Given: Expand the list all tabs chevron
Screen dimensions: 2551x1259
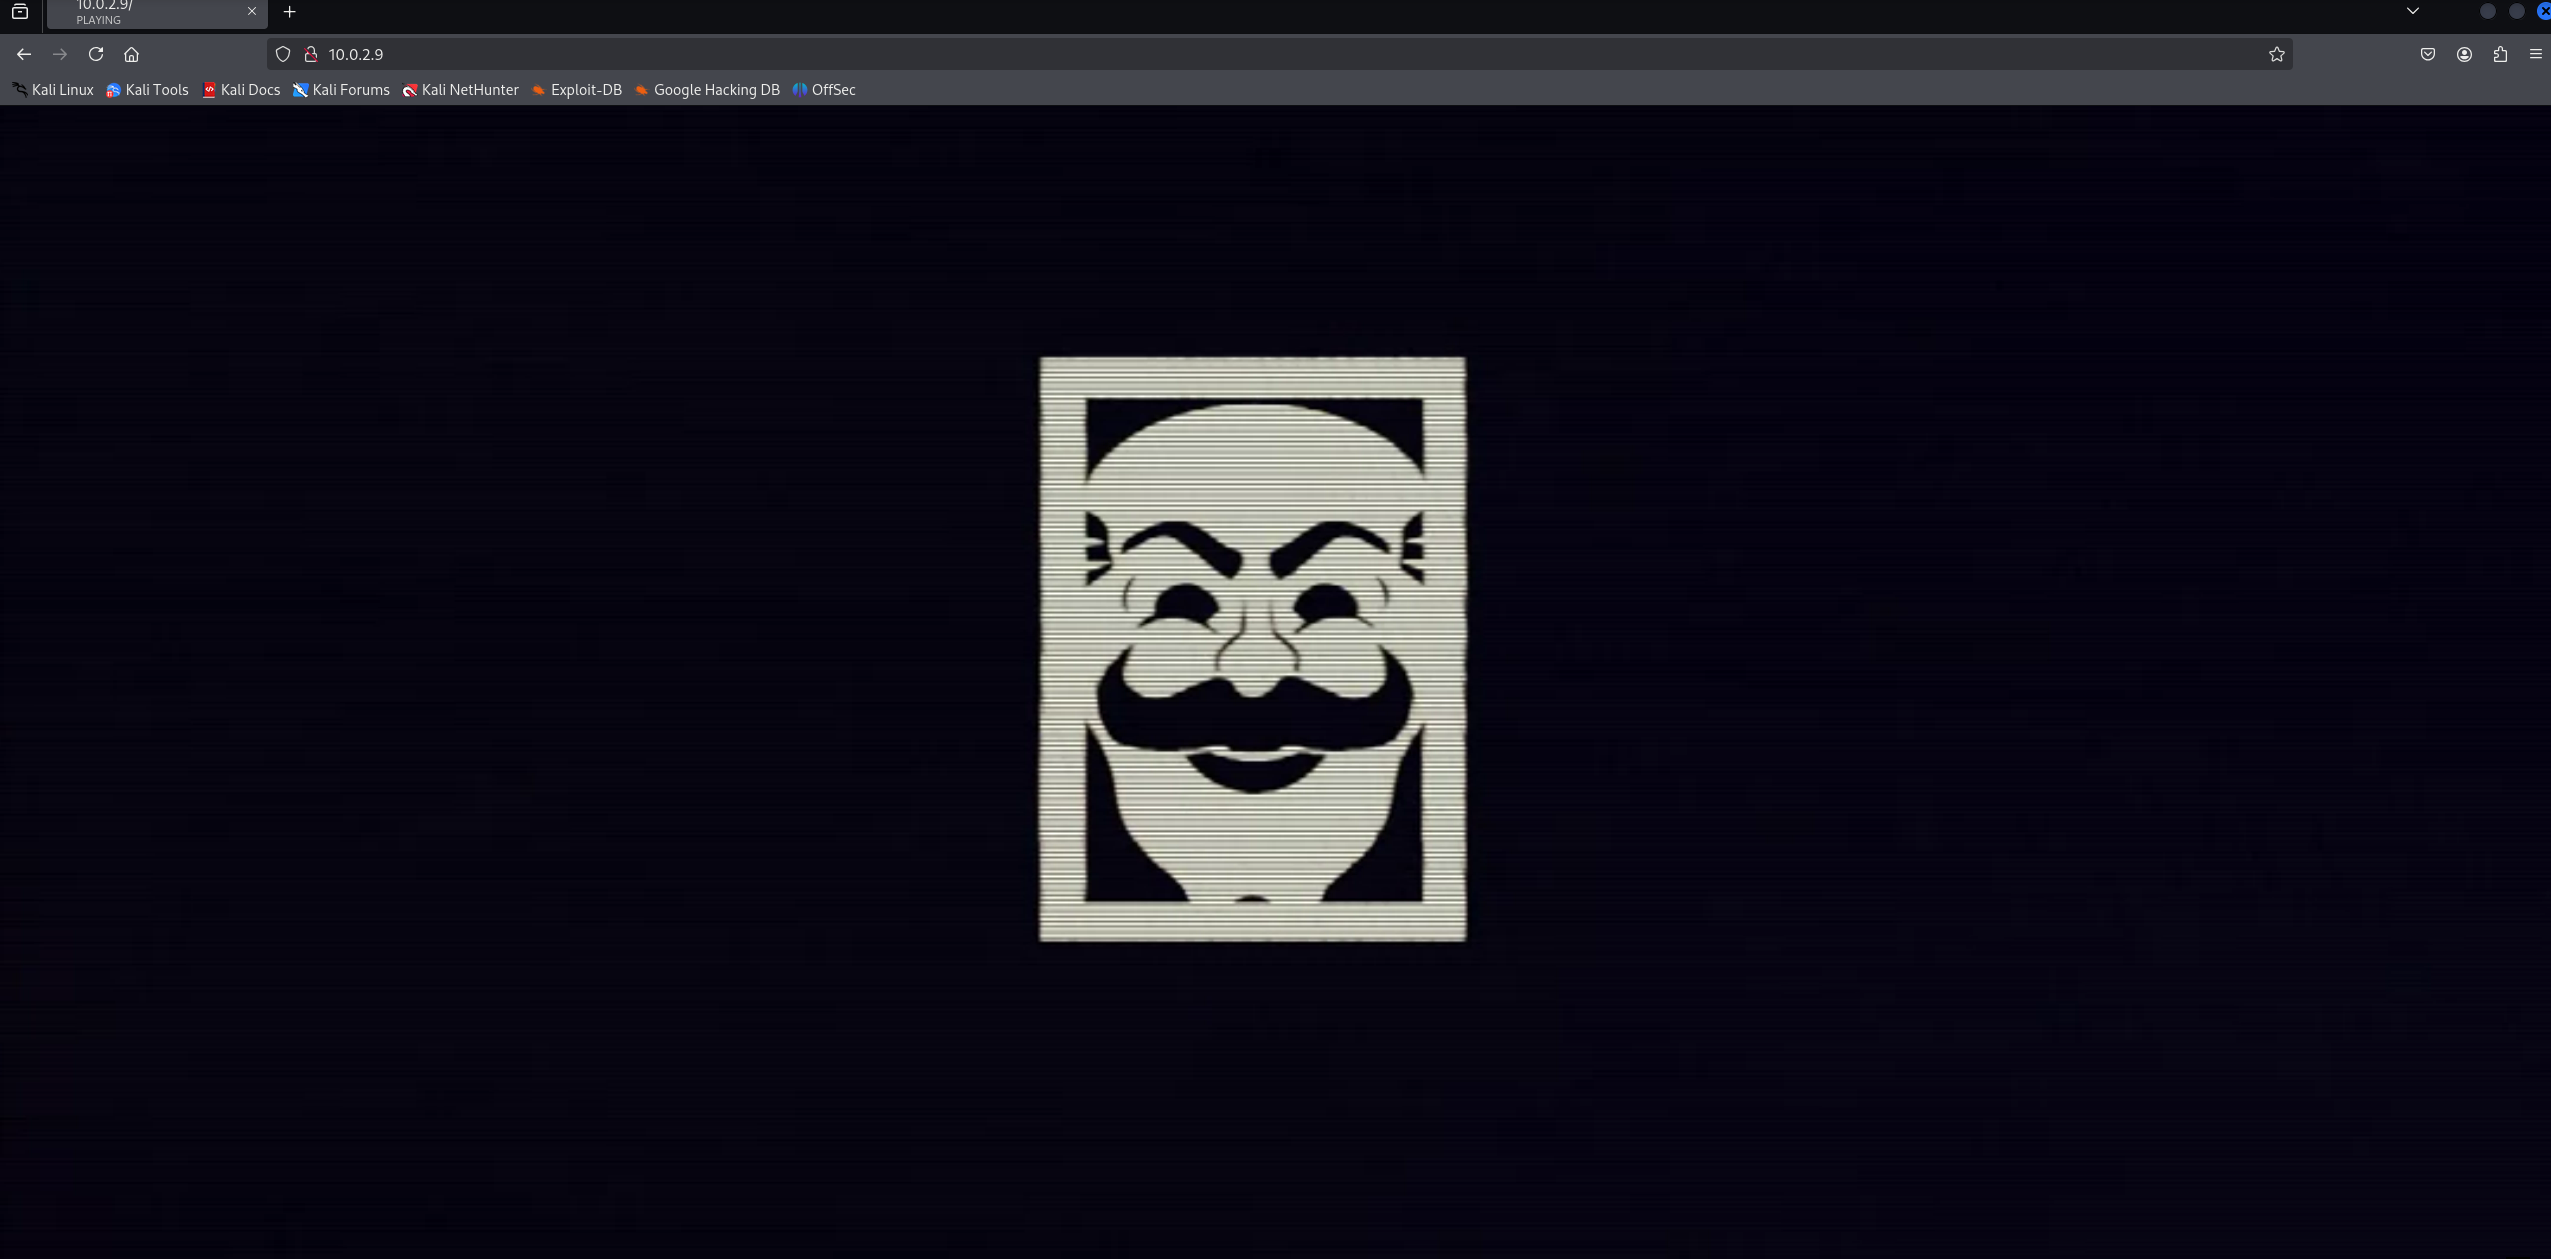Looking at the screenshot, I should [x=2412, y=11].
